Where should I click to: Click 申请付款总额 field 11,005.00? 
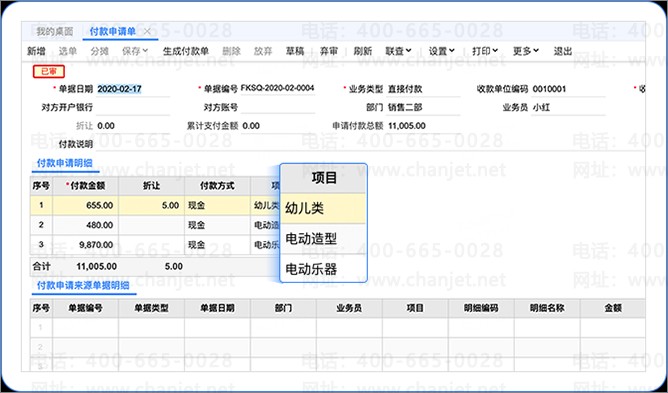click(423, 126)
